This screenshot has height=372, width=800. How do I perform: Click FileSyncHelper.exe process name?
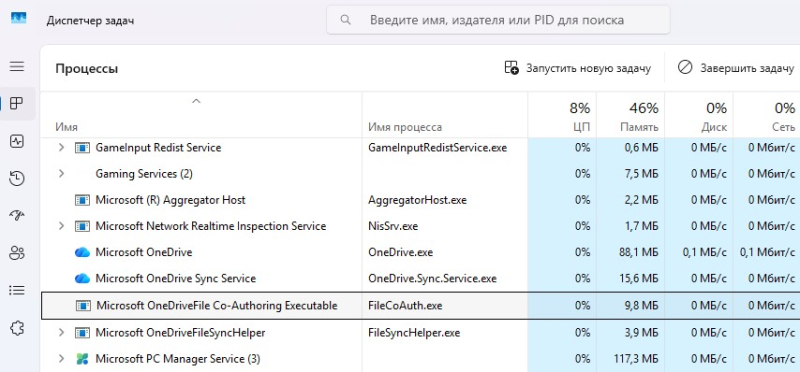point(414,333)
